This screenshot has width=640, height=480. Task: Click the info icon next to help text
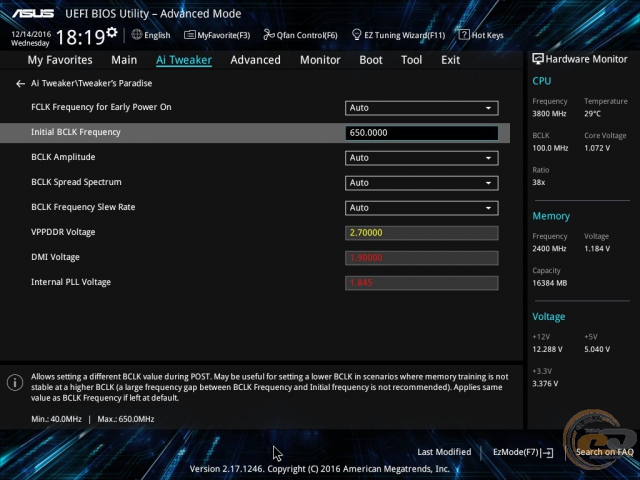[x=15, y=382]
